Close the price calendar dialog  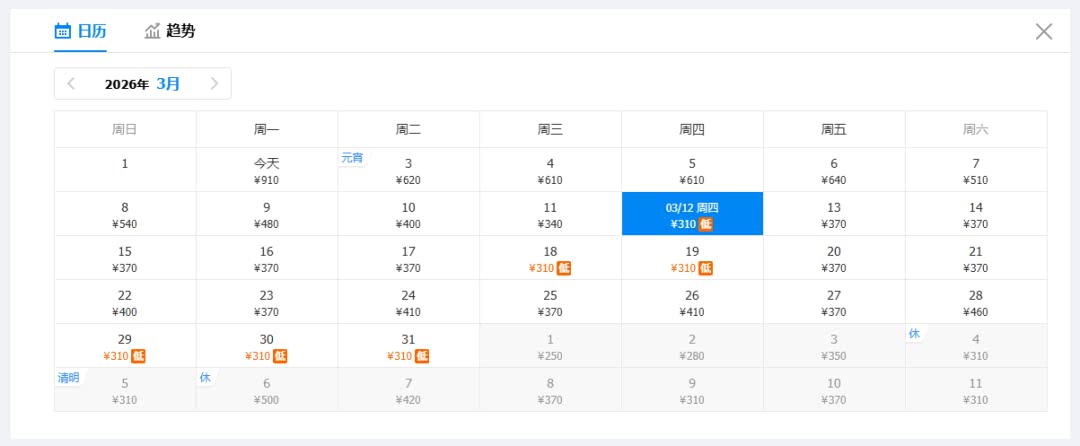click(1044, 31)
